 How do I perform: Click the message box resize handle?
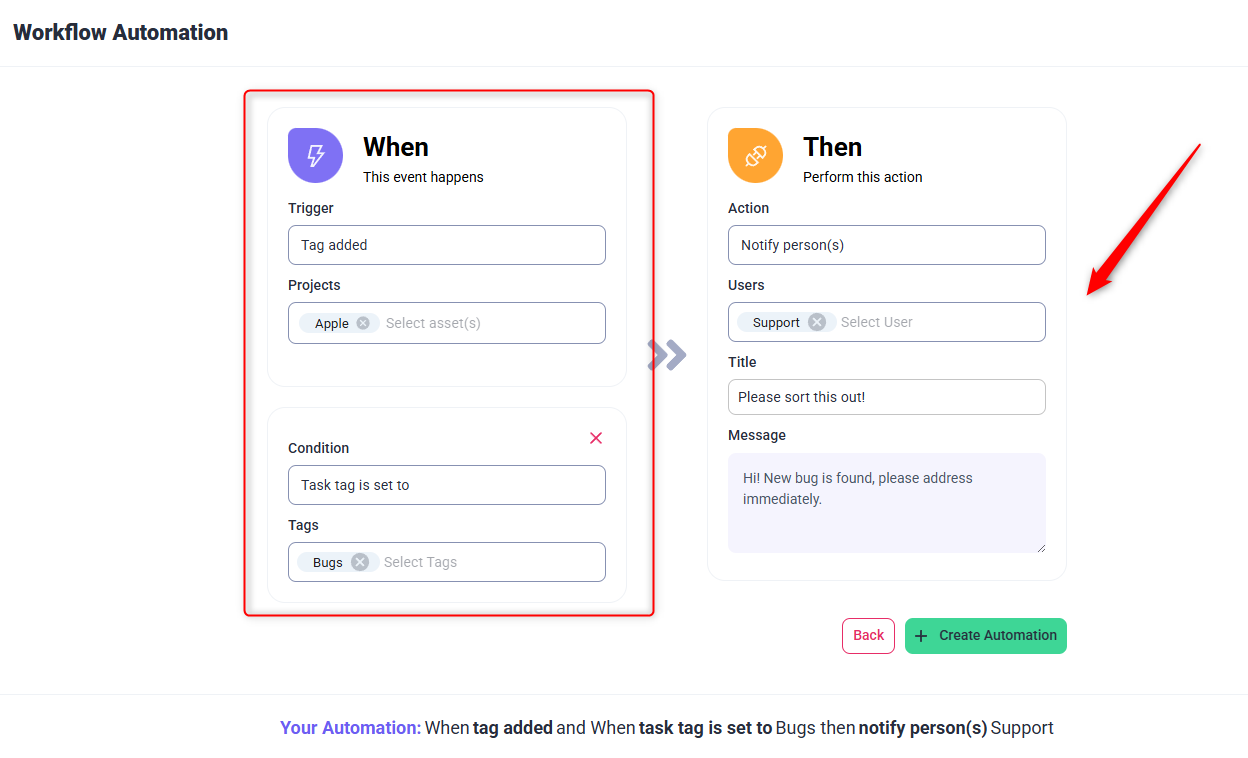pos(1040,547)
